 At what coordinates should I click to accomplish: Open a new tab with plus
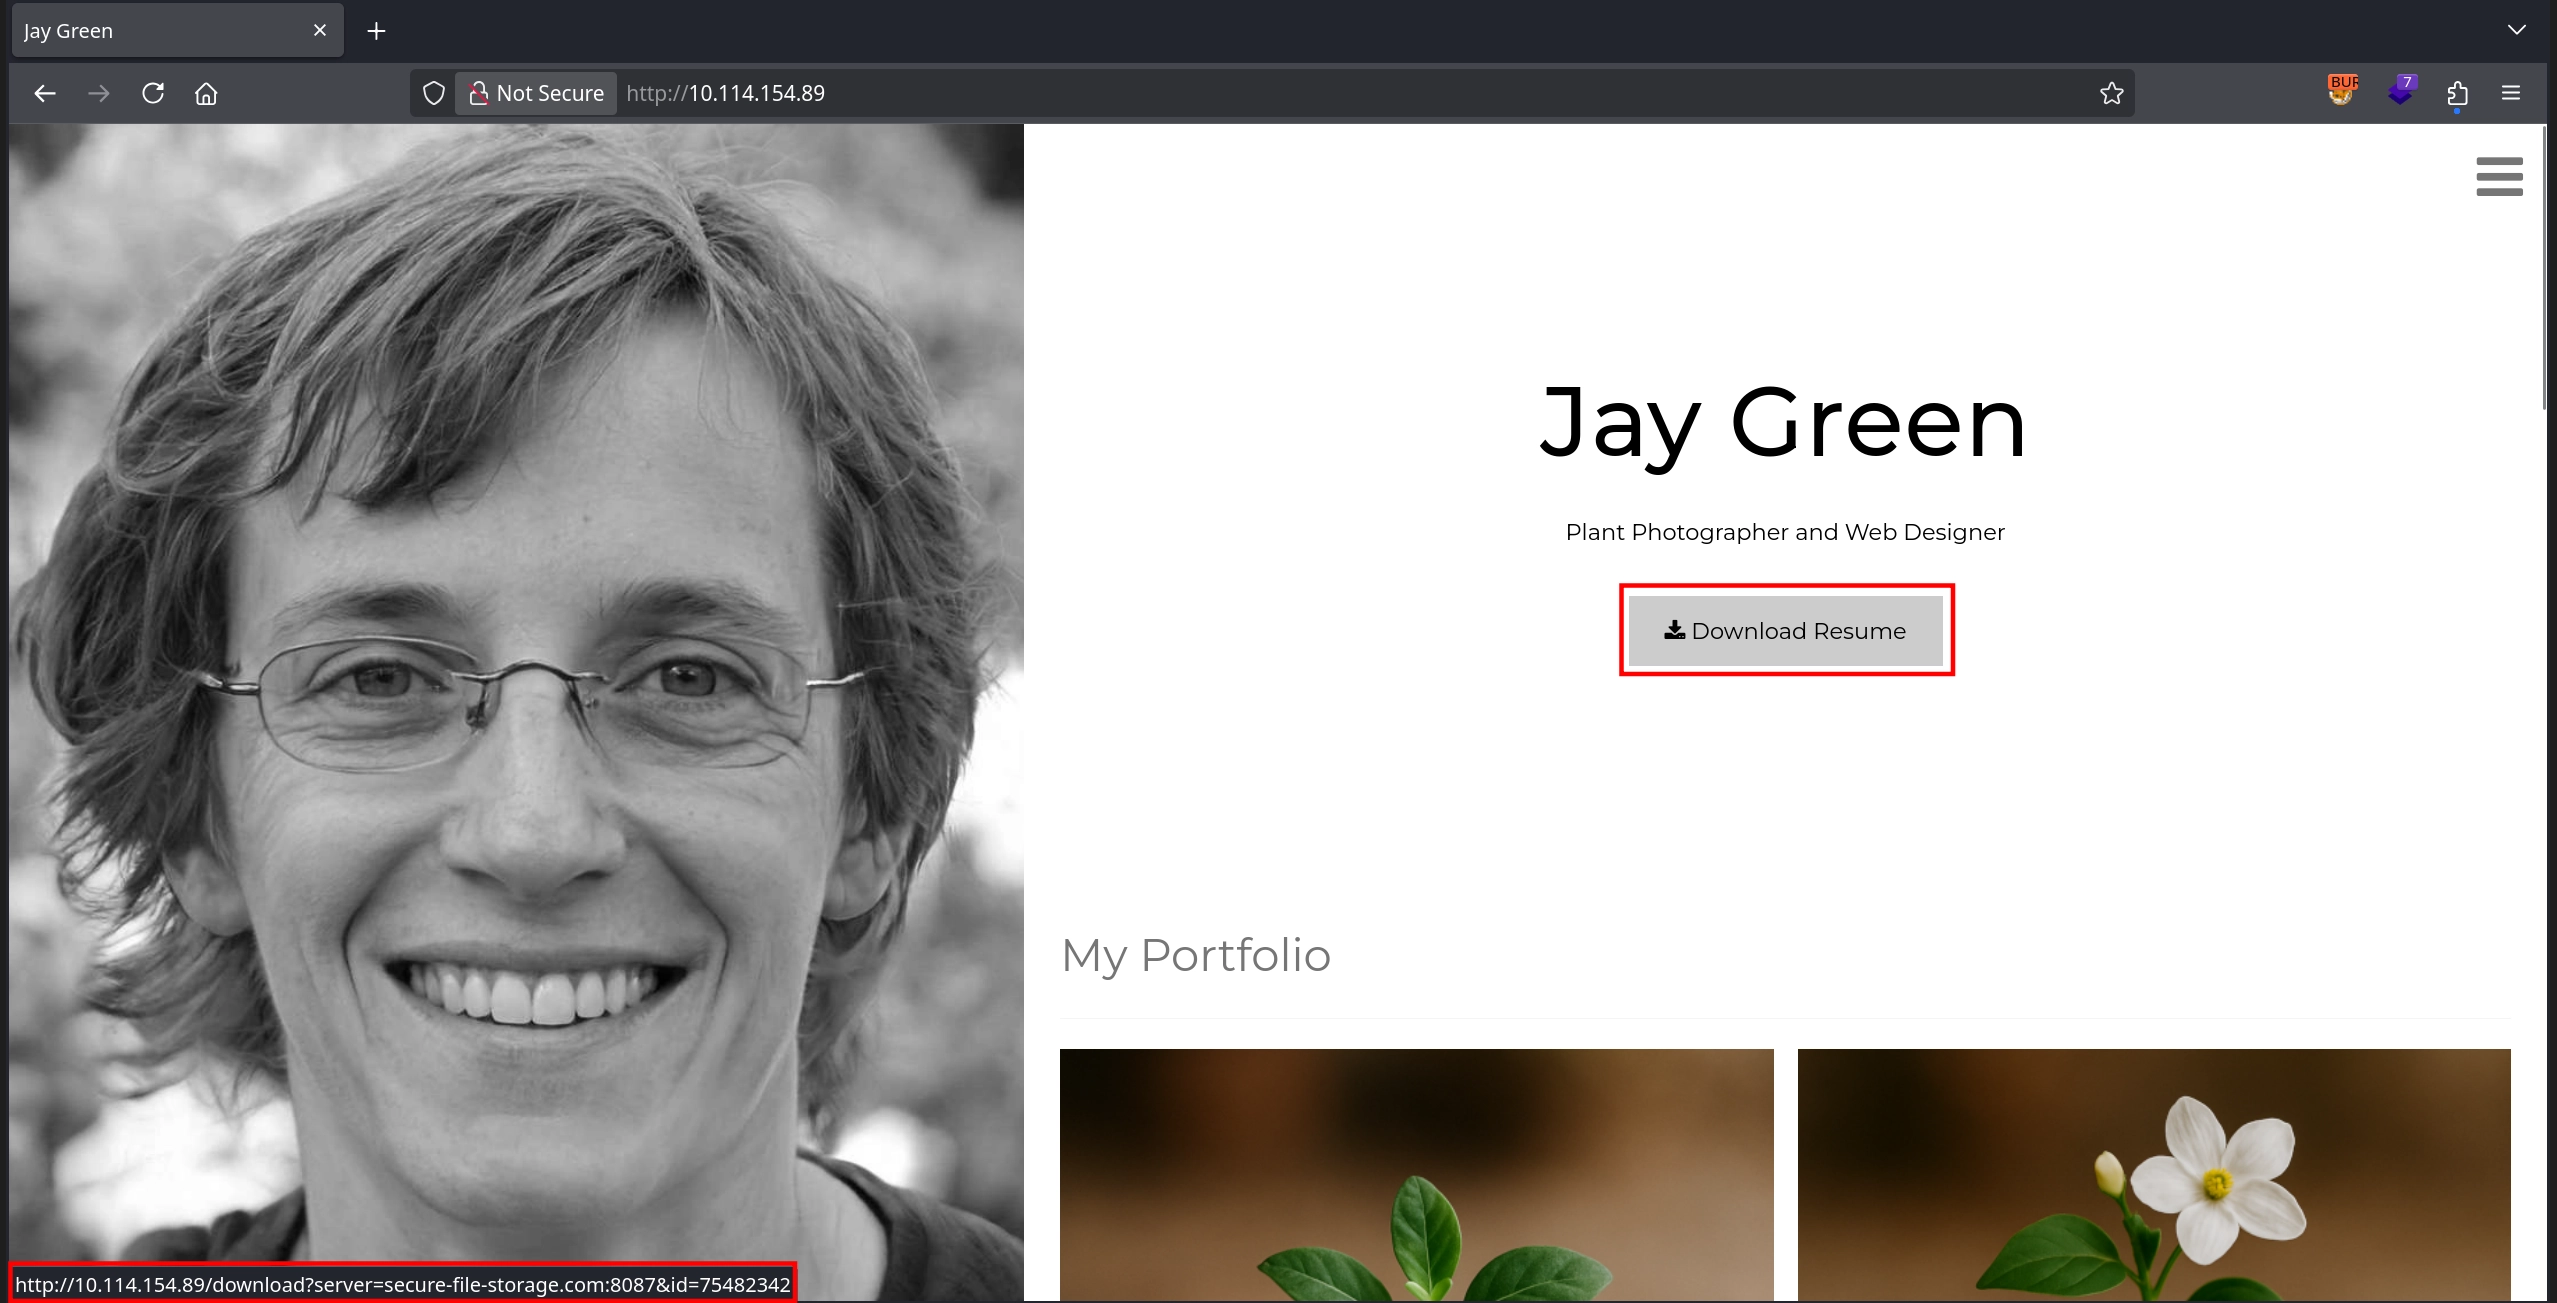(376, 31)
